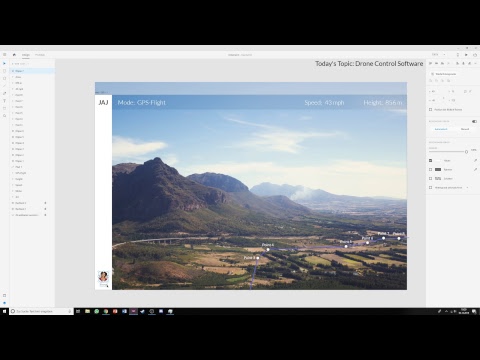The height and width of the screenshot is (360, 480).
Task: Select the Artboard tool
Action: coord(4,108)
